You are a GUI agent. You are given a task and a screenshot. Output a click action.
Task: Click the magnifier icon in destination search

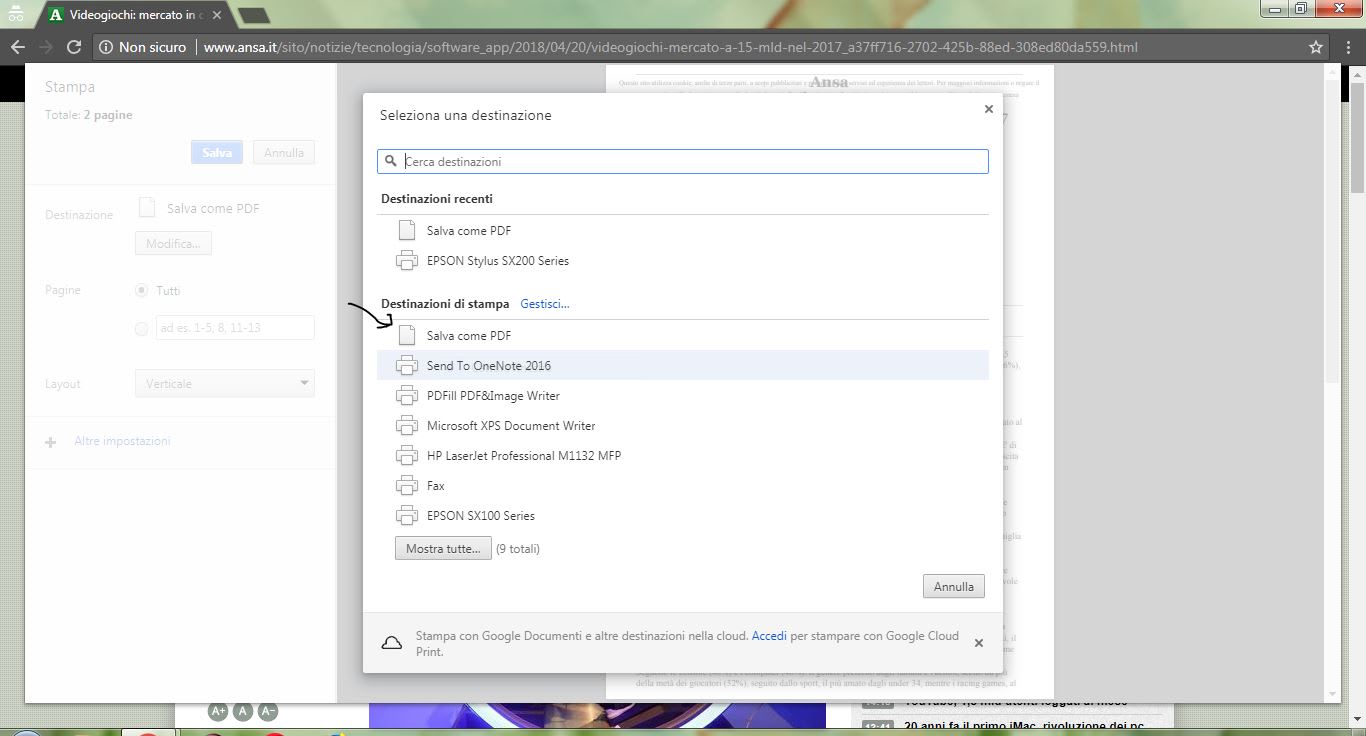[391, 161]
